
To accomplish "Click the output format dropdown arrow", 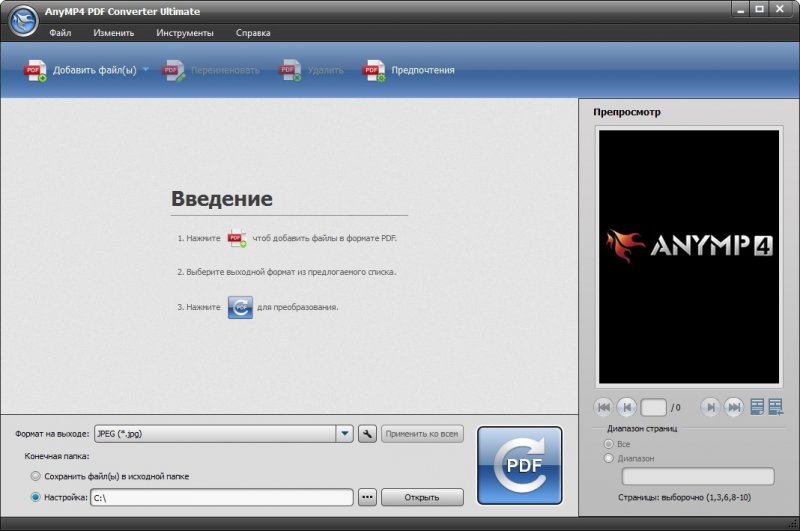I will [x=344, y=434].
